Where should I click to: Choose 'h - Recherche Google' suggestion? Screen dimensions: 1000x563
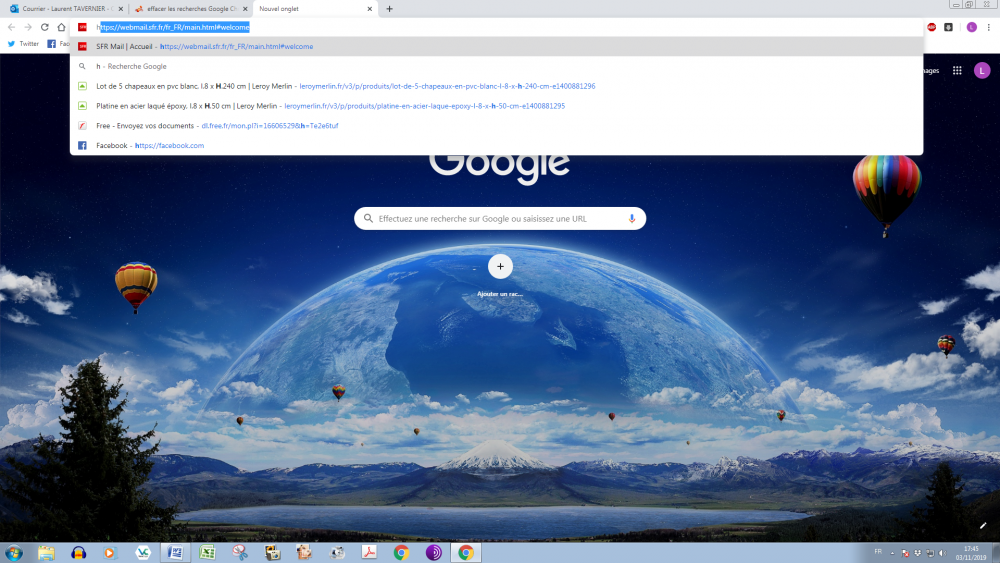496,66
